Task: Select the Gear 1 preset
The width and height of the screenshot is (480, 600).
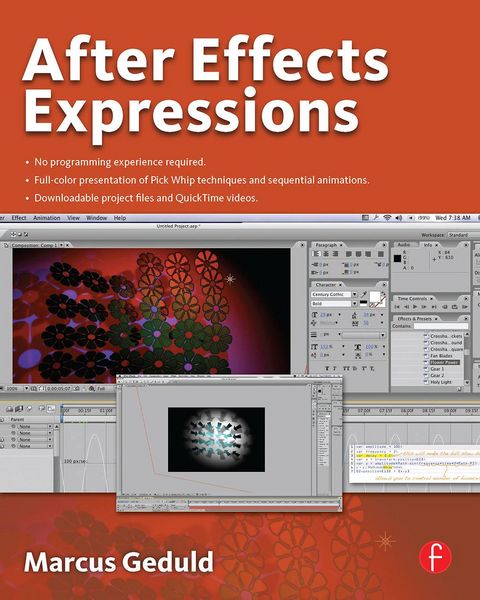Action: [x=437, y=369]
